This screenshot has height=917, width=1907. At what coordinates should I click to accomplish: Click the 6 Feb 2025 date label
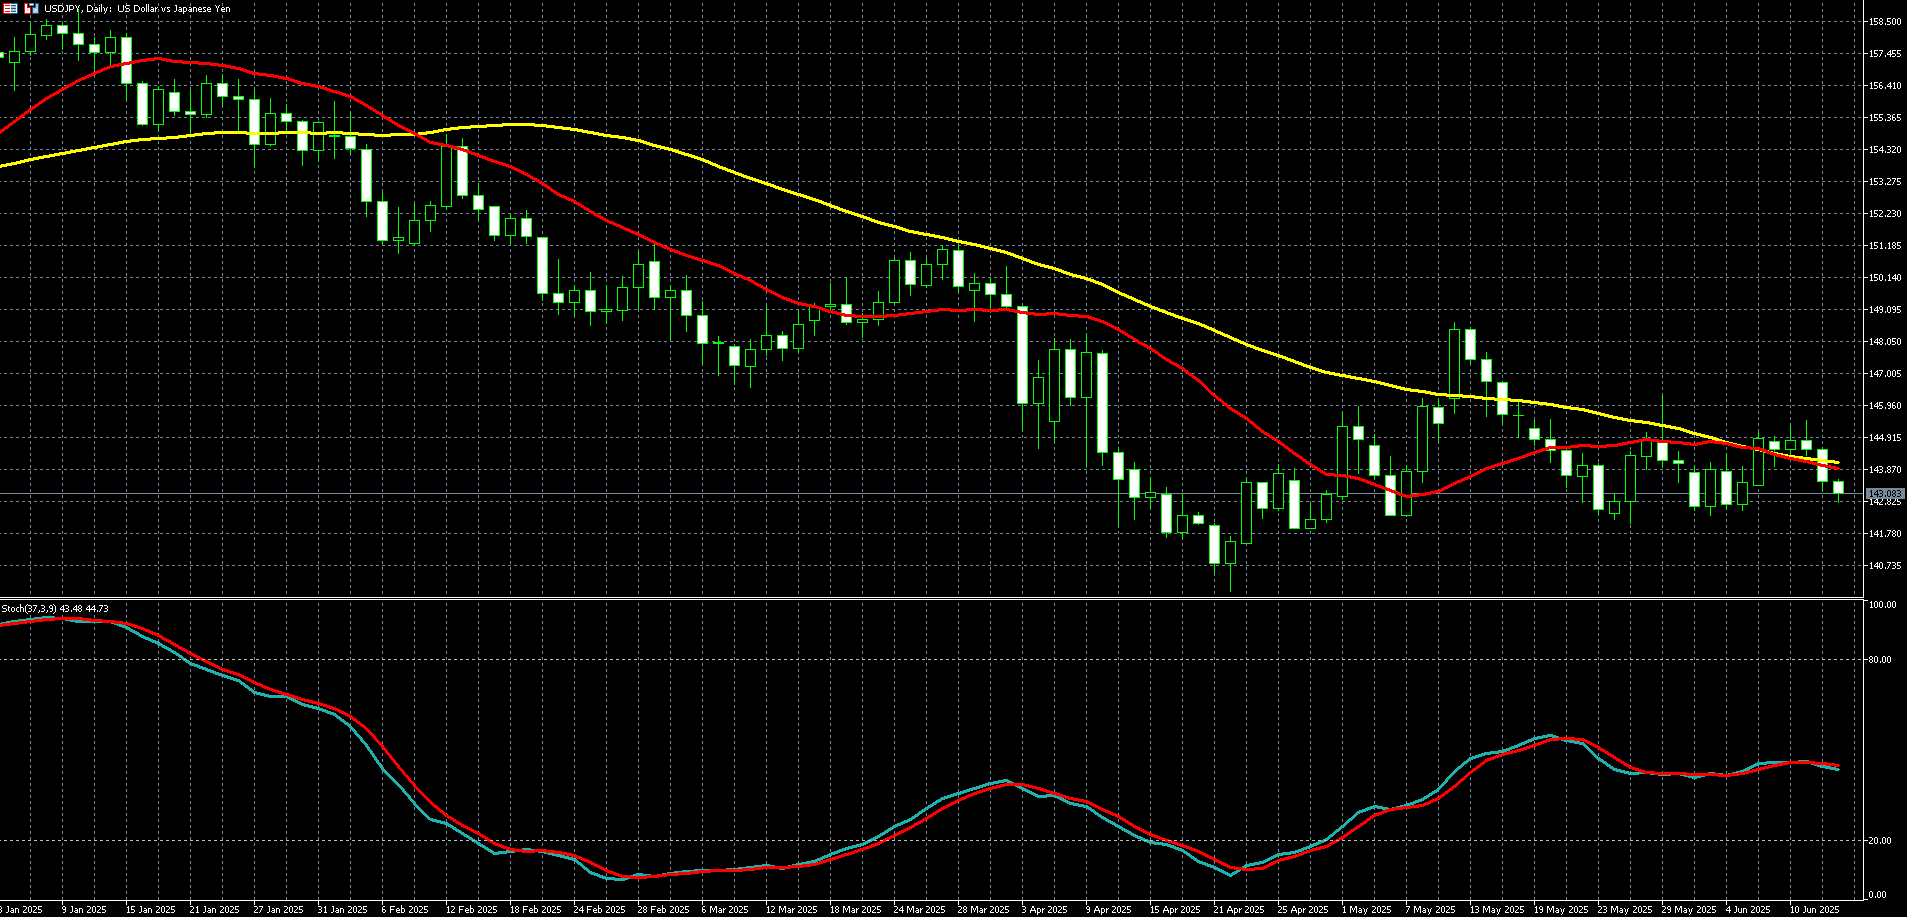click(x=405, y=910)
